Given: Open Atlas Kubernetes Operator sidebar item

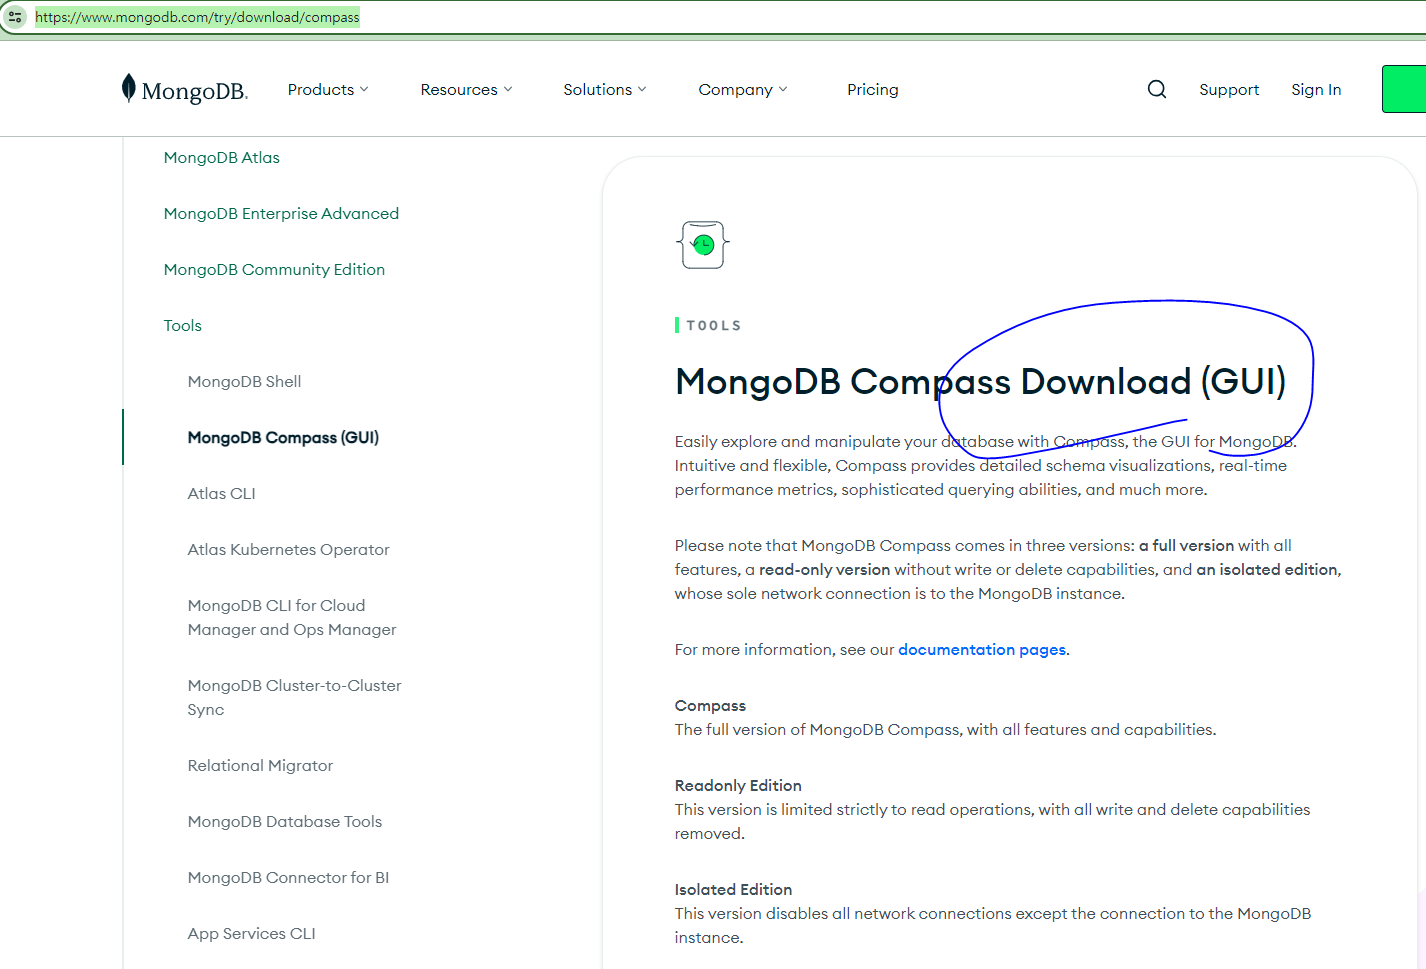Looking at the screenshot, I should pyautogui.click(x=288, y=549).
